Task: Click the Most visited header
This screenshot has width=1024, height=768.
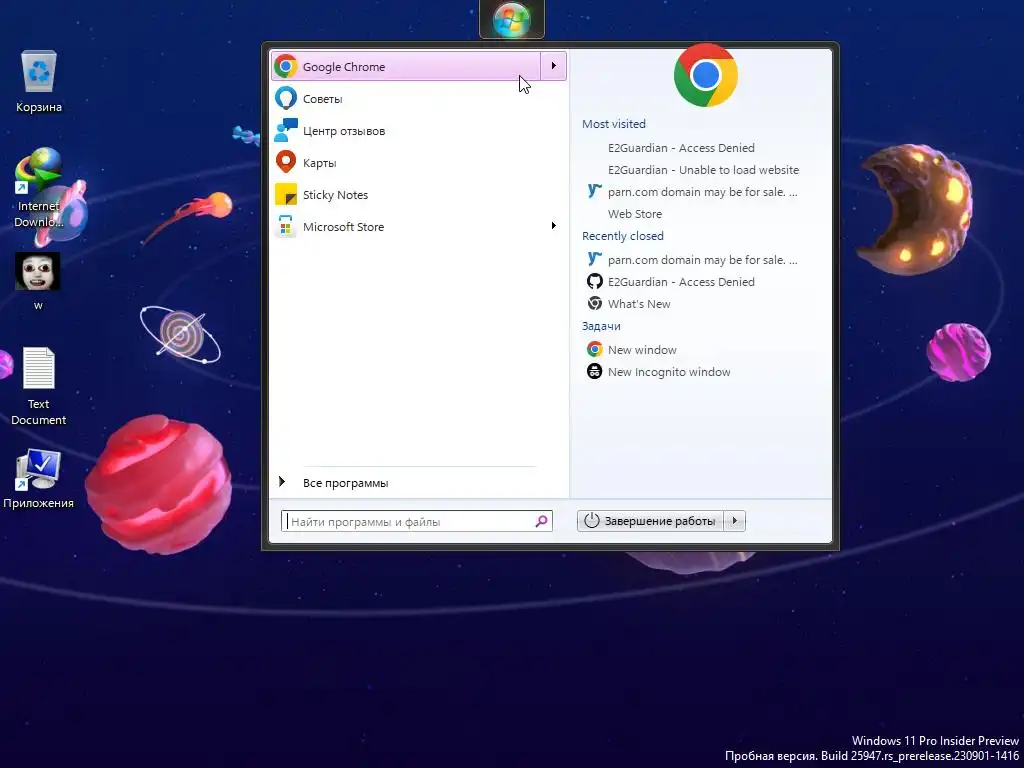Action: coord(613,124)
